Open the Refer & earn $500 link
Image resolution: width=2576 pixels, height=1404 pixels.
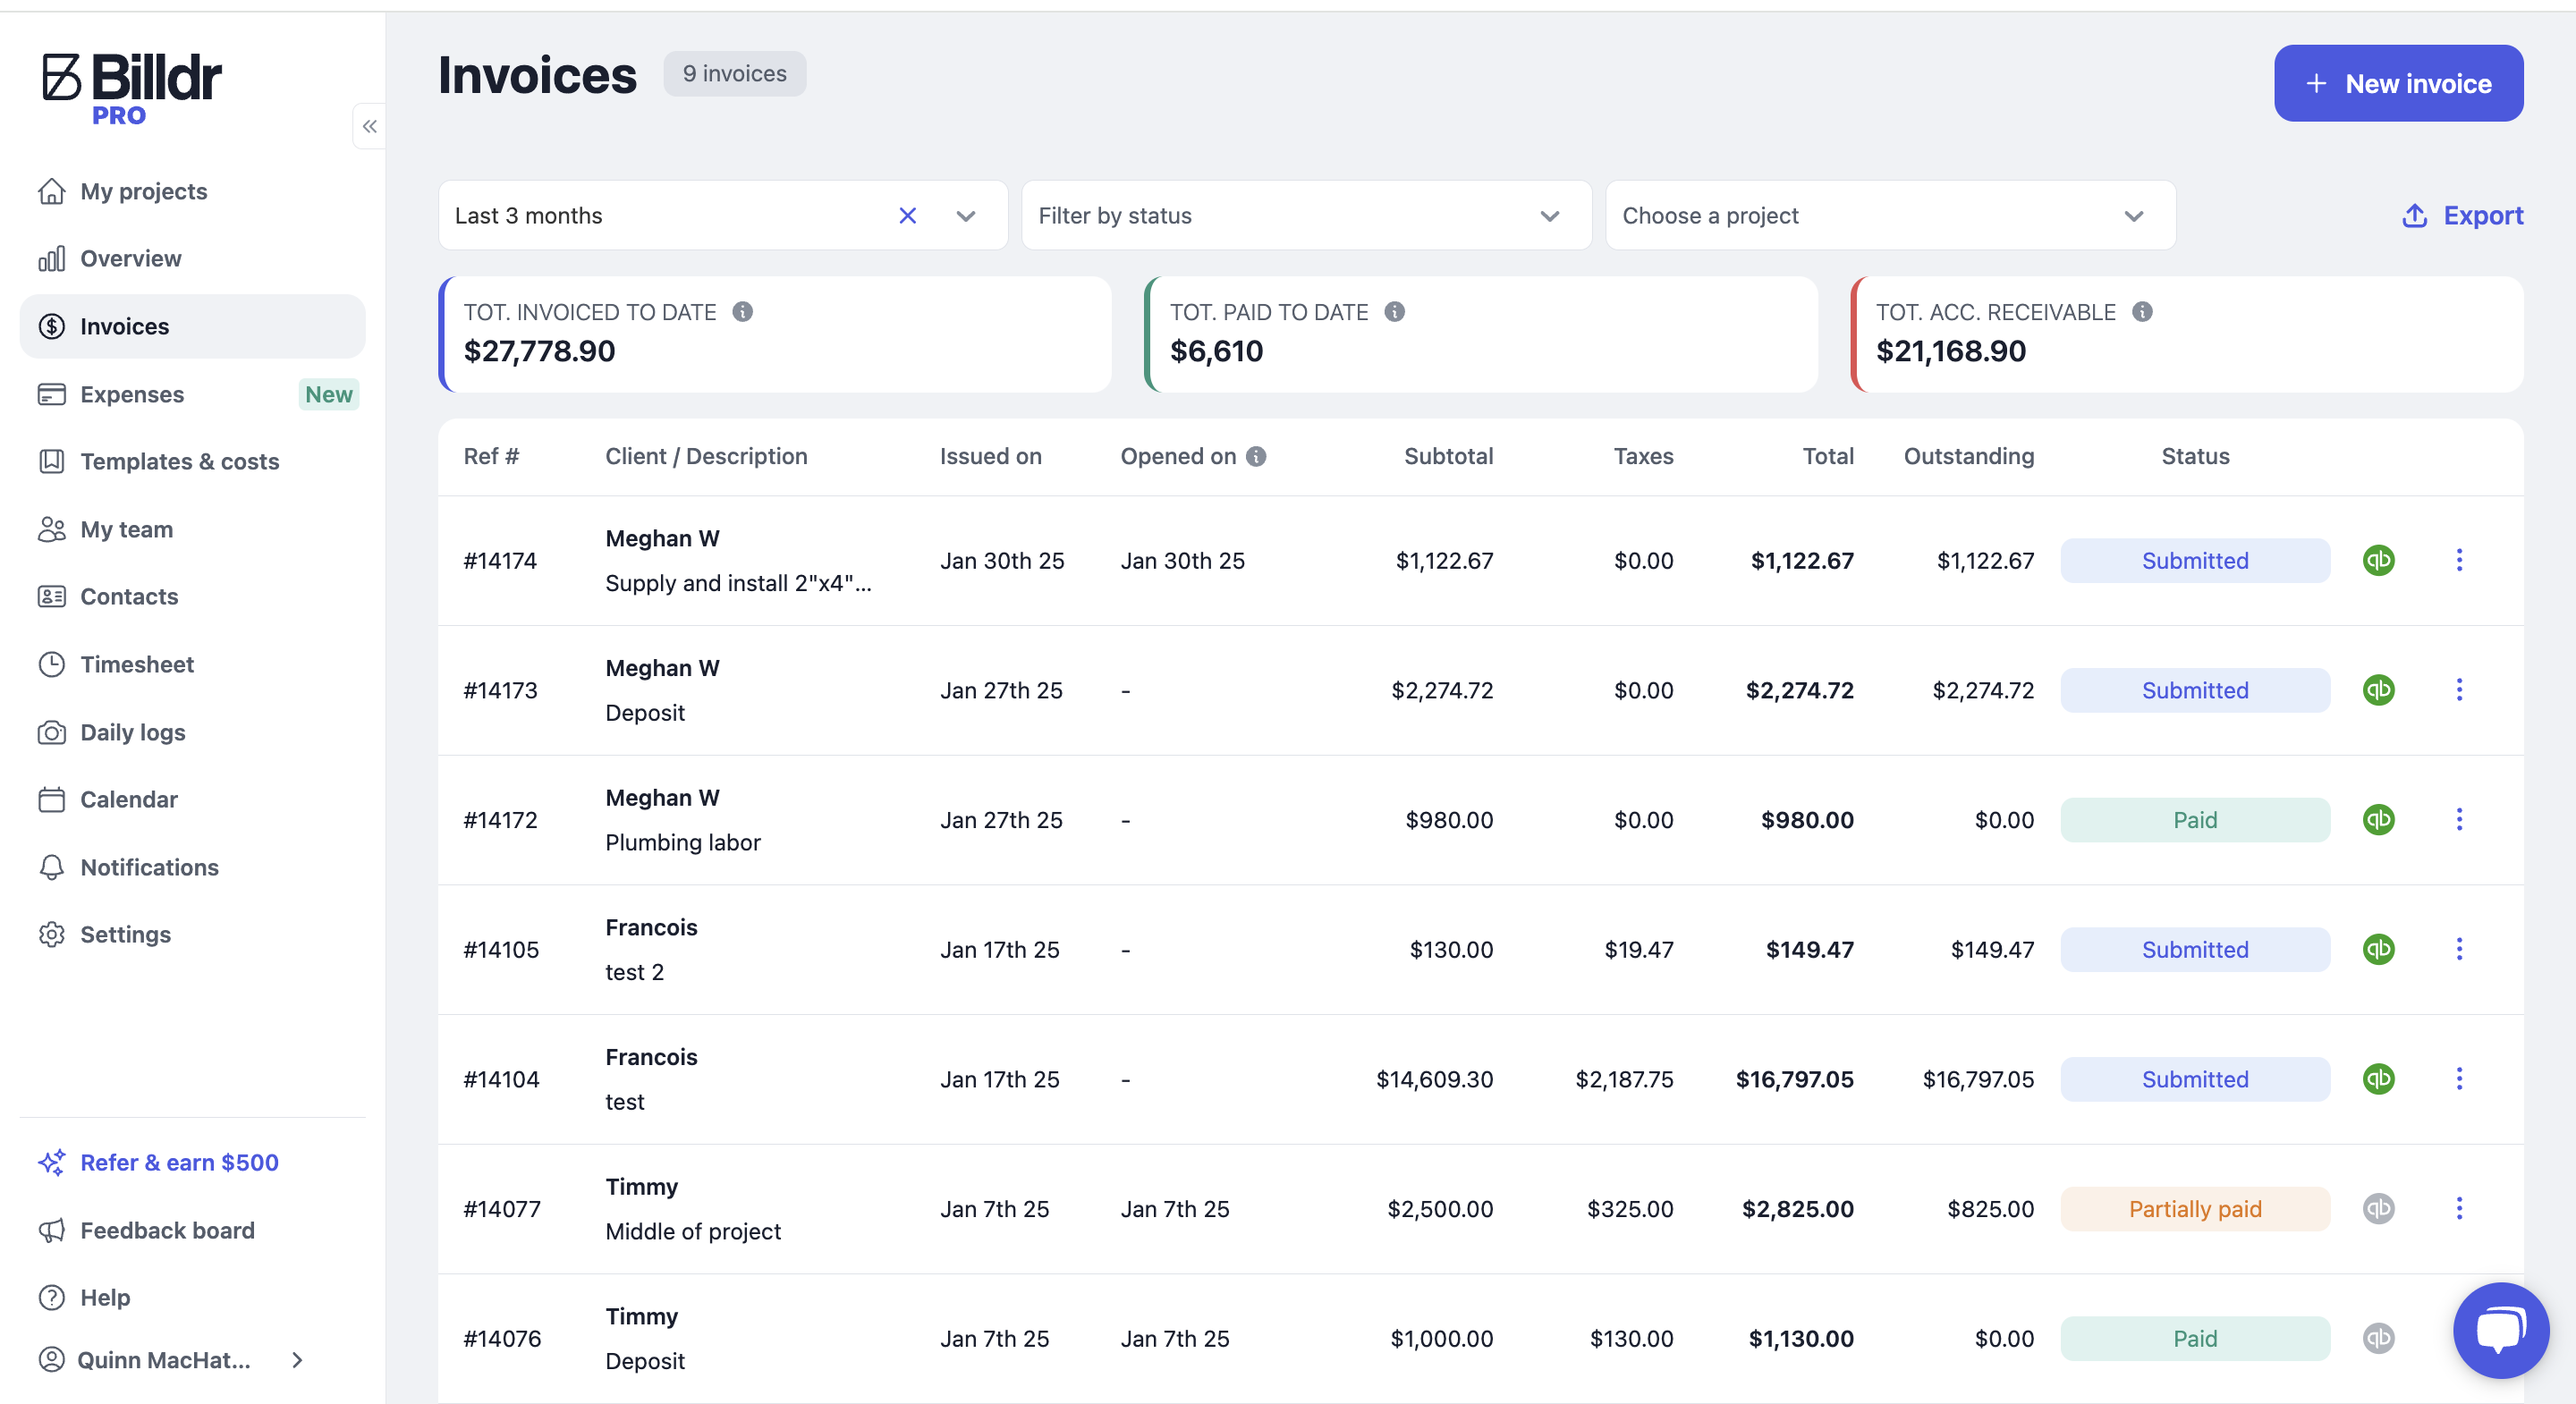coord(179,1162)
